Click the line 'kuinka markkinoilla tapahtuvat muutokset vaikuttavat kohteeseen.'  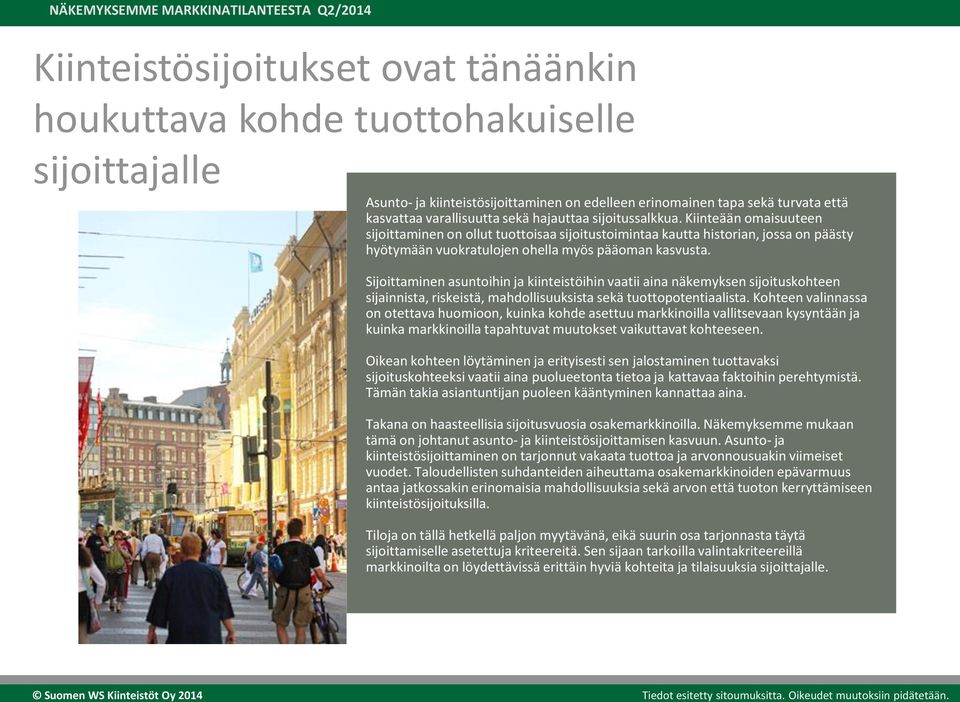[x=564, y=329]
